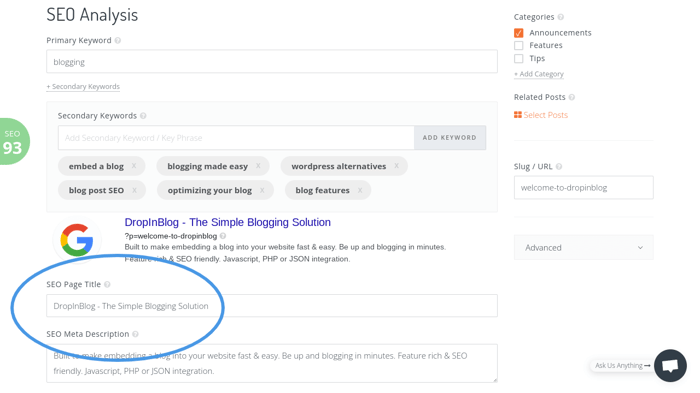Select the 'optimizing your blog' keyword tag text
Viewport: 700px width, 393px height.
210,190
